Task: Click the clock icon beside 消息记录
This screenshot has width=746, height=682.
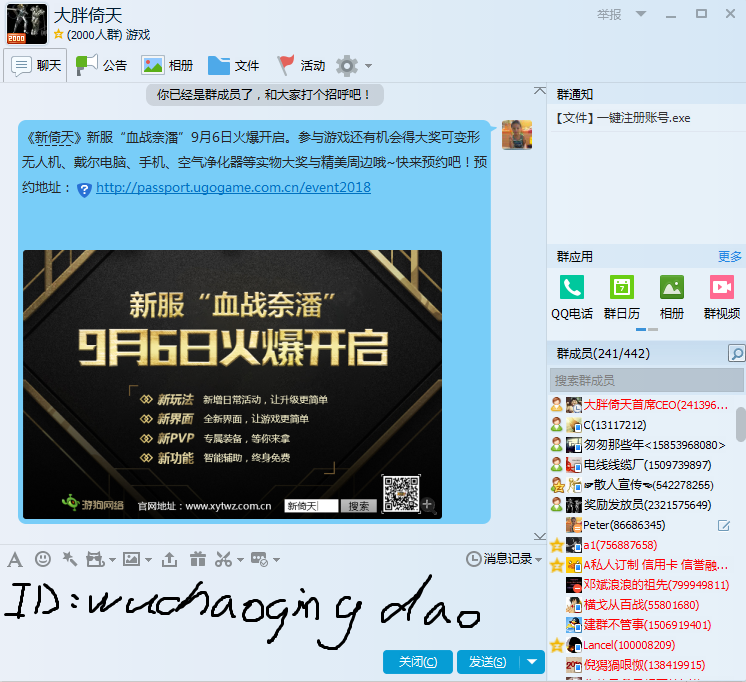Action: (473, 559)
